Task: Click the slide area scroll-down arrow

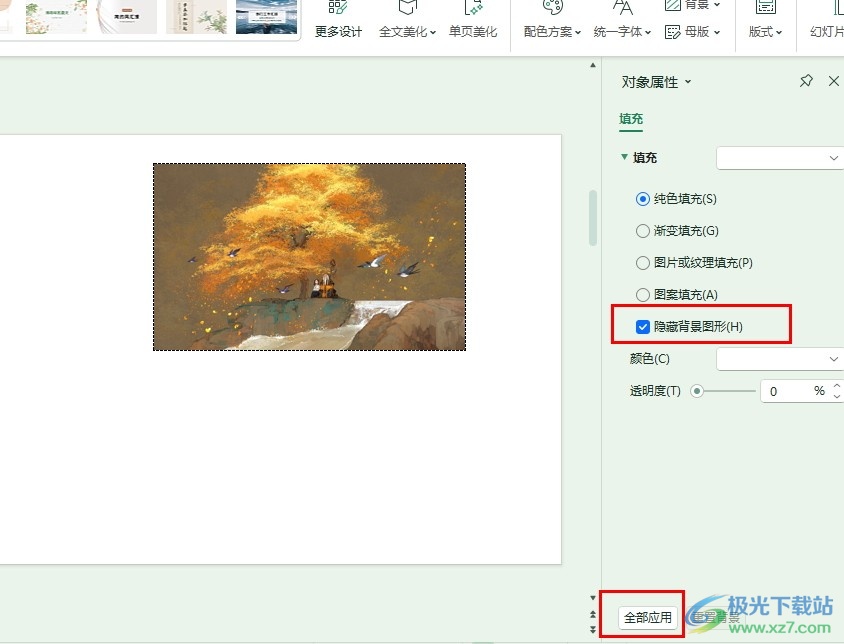Action: (x=593, y=598)
